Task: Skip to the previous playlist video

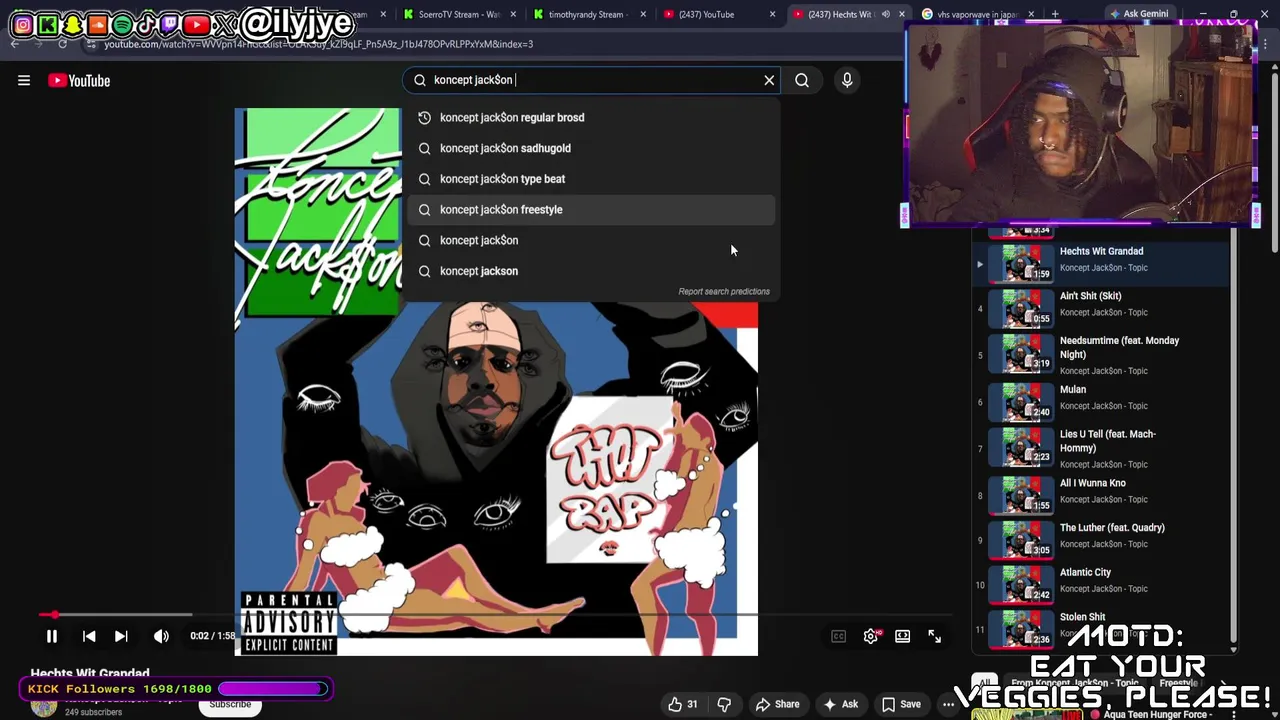Action: (x=89, y=636)
